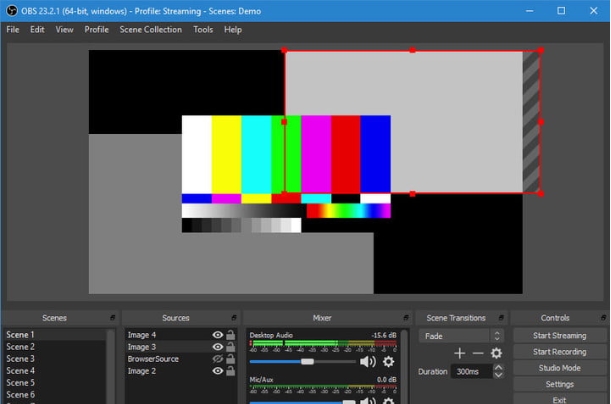This screenshot has width=611, height=404.
Task: Maximize the OBS window
Action: point(561,11)
